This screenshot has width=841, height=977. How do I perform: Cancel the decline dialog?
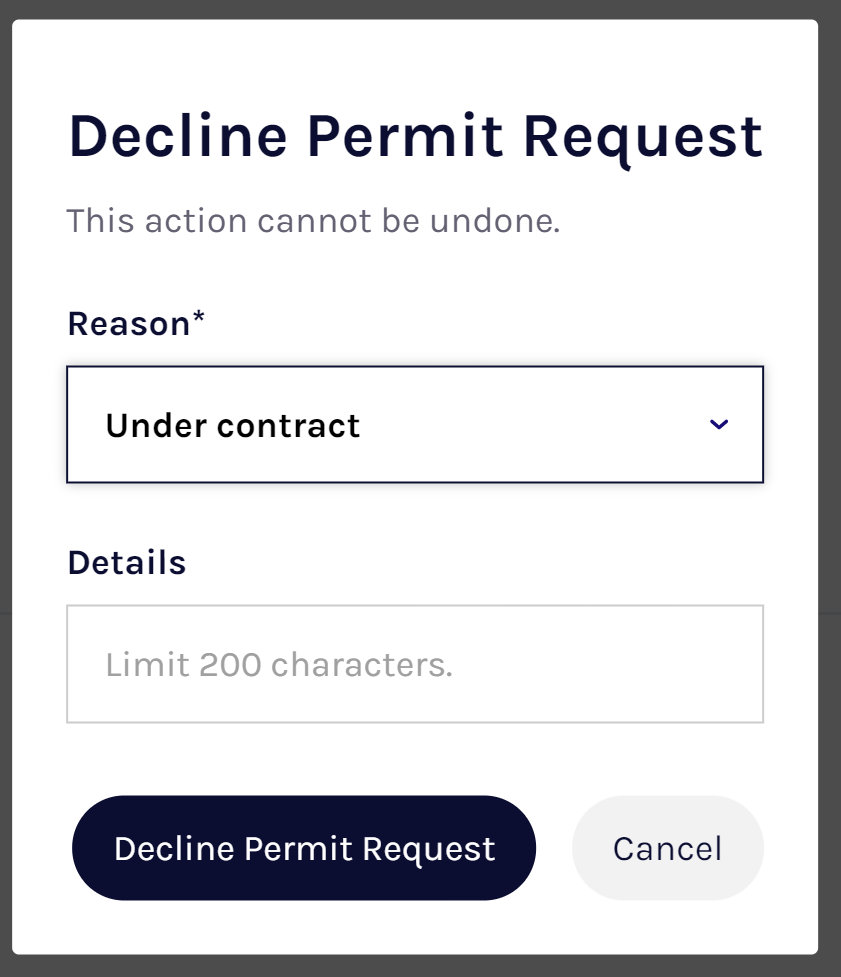[667, 848]
